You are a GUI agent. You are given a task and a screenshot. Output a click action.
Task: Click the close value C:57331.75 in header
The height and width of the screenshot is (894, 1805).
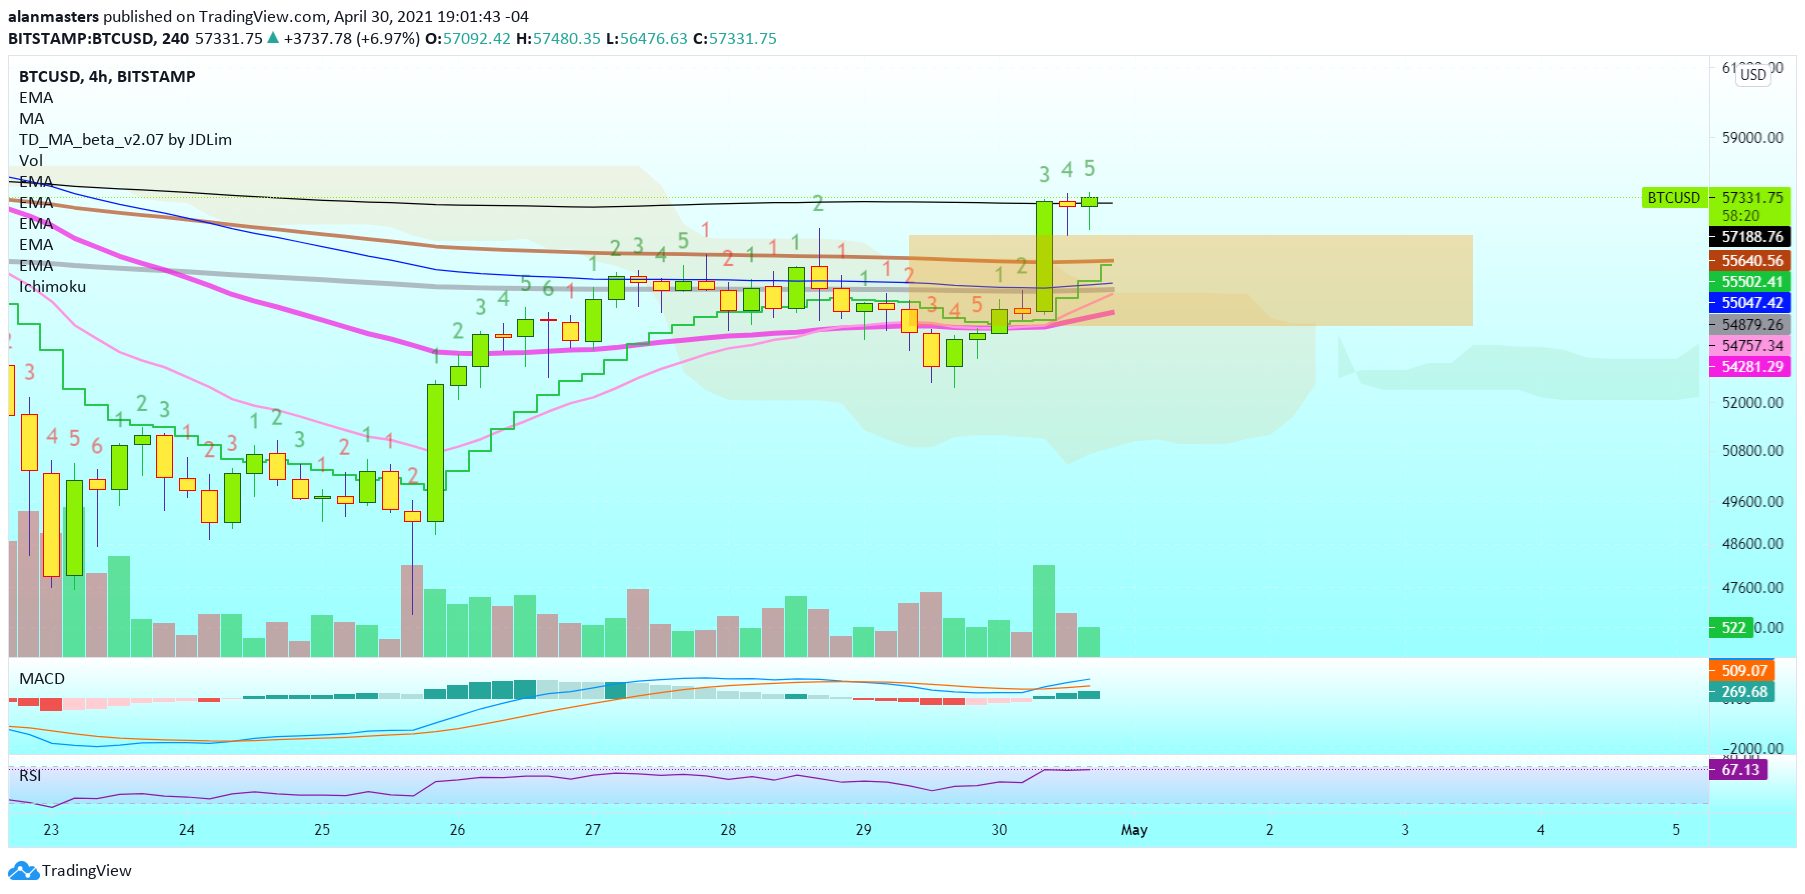(735, 38)
